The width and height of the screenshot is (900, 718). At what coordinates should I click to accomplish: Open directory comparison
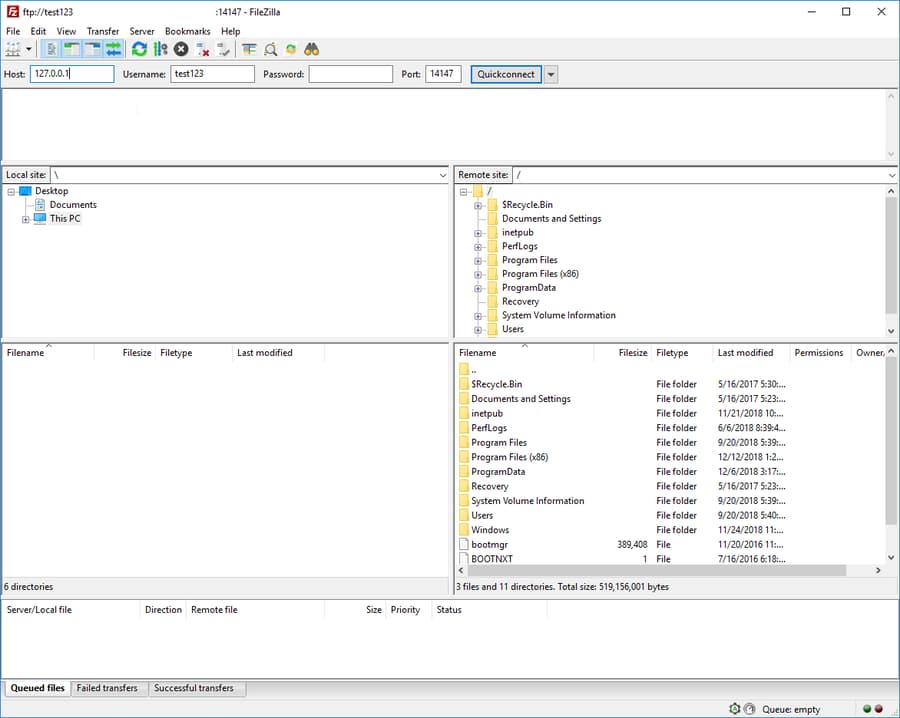270,49
